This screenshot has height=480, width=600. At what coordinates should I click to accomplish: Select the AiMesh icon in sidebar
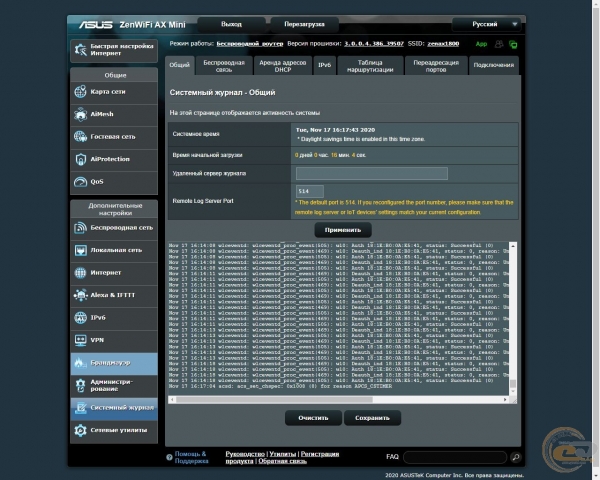[x=80, y=114]
